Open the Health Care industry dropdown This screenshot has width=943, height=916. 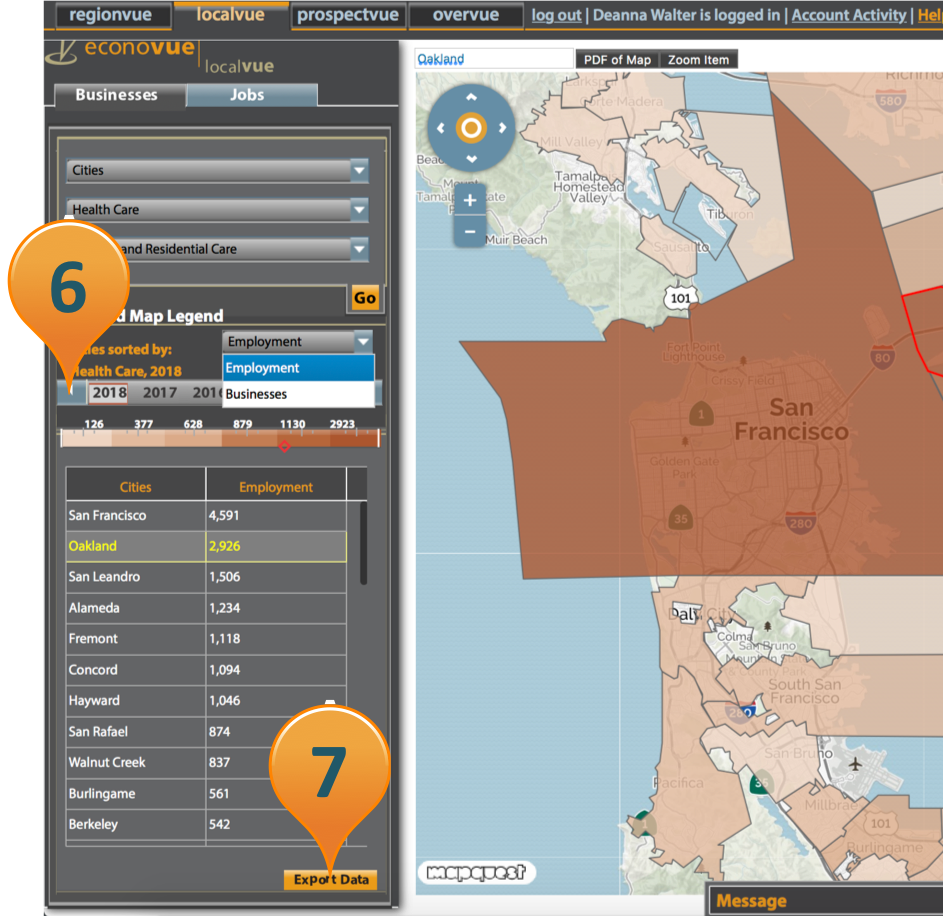tap(217, 210)
